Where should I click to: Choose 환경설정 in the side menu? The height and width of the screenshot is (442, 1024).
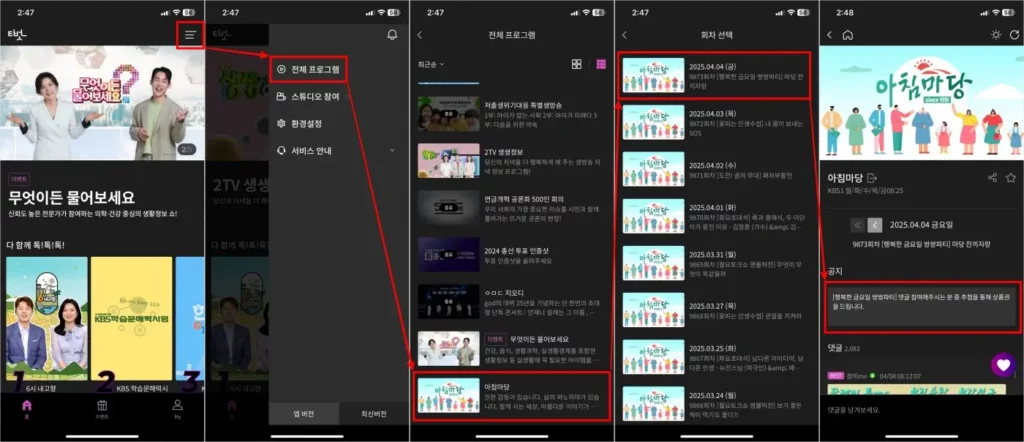pos(299,123)
